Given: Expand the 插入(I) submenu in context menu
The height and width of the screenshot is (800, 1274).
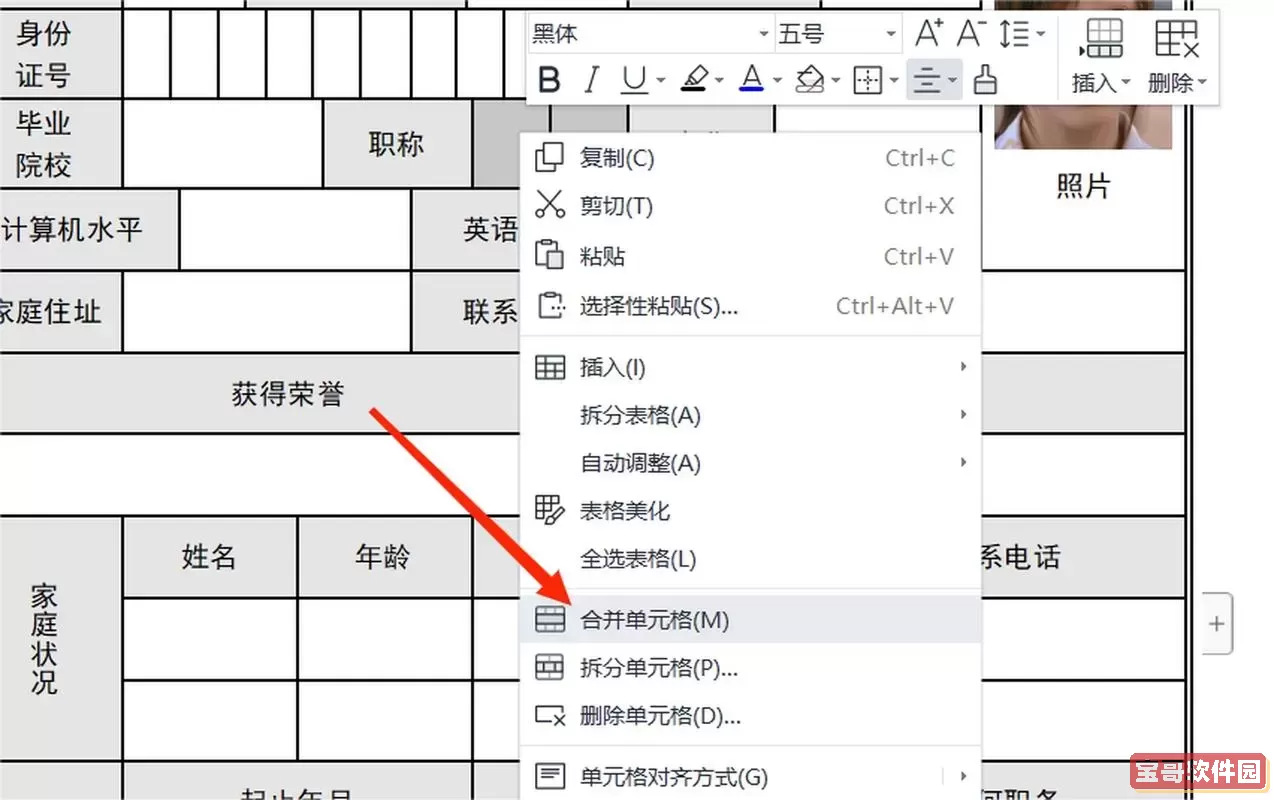Looking at the screenshot, I should (x=613, y=367).
